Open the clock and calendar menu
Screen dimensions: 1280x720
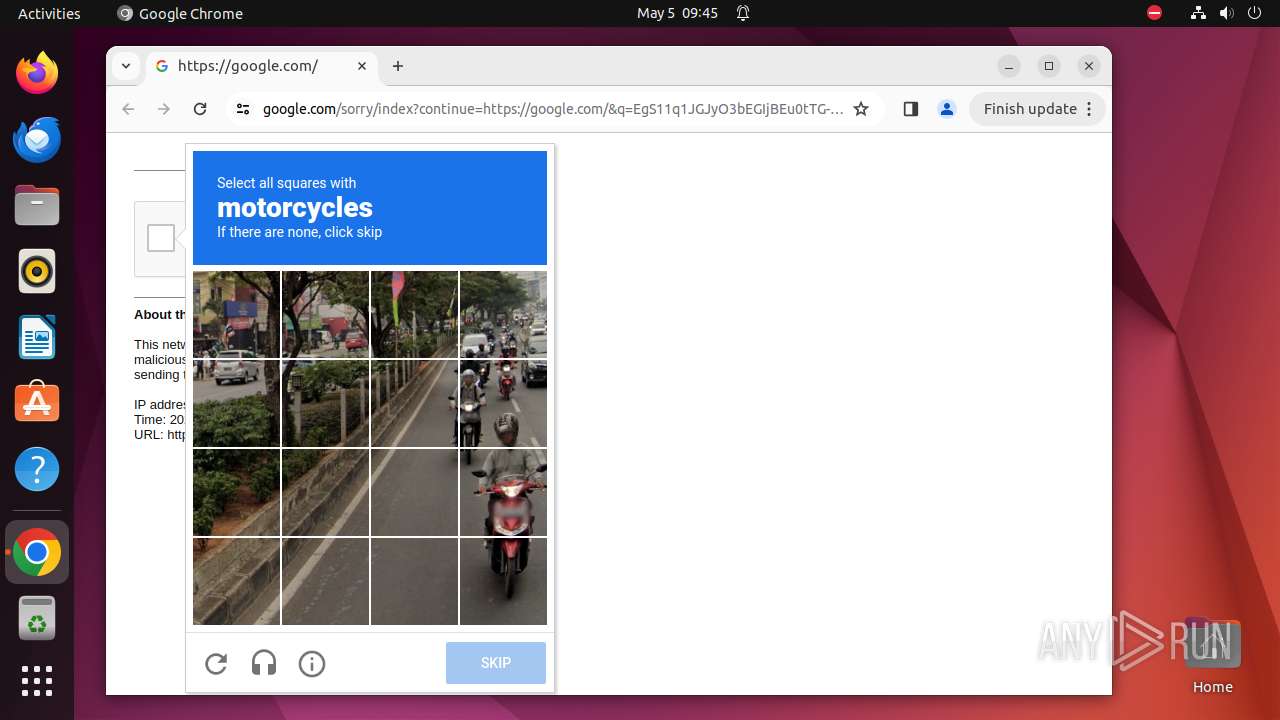677,13
